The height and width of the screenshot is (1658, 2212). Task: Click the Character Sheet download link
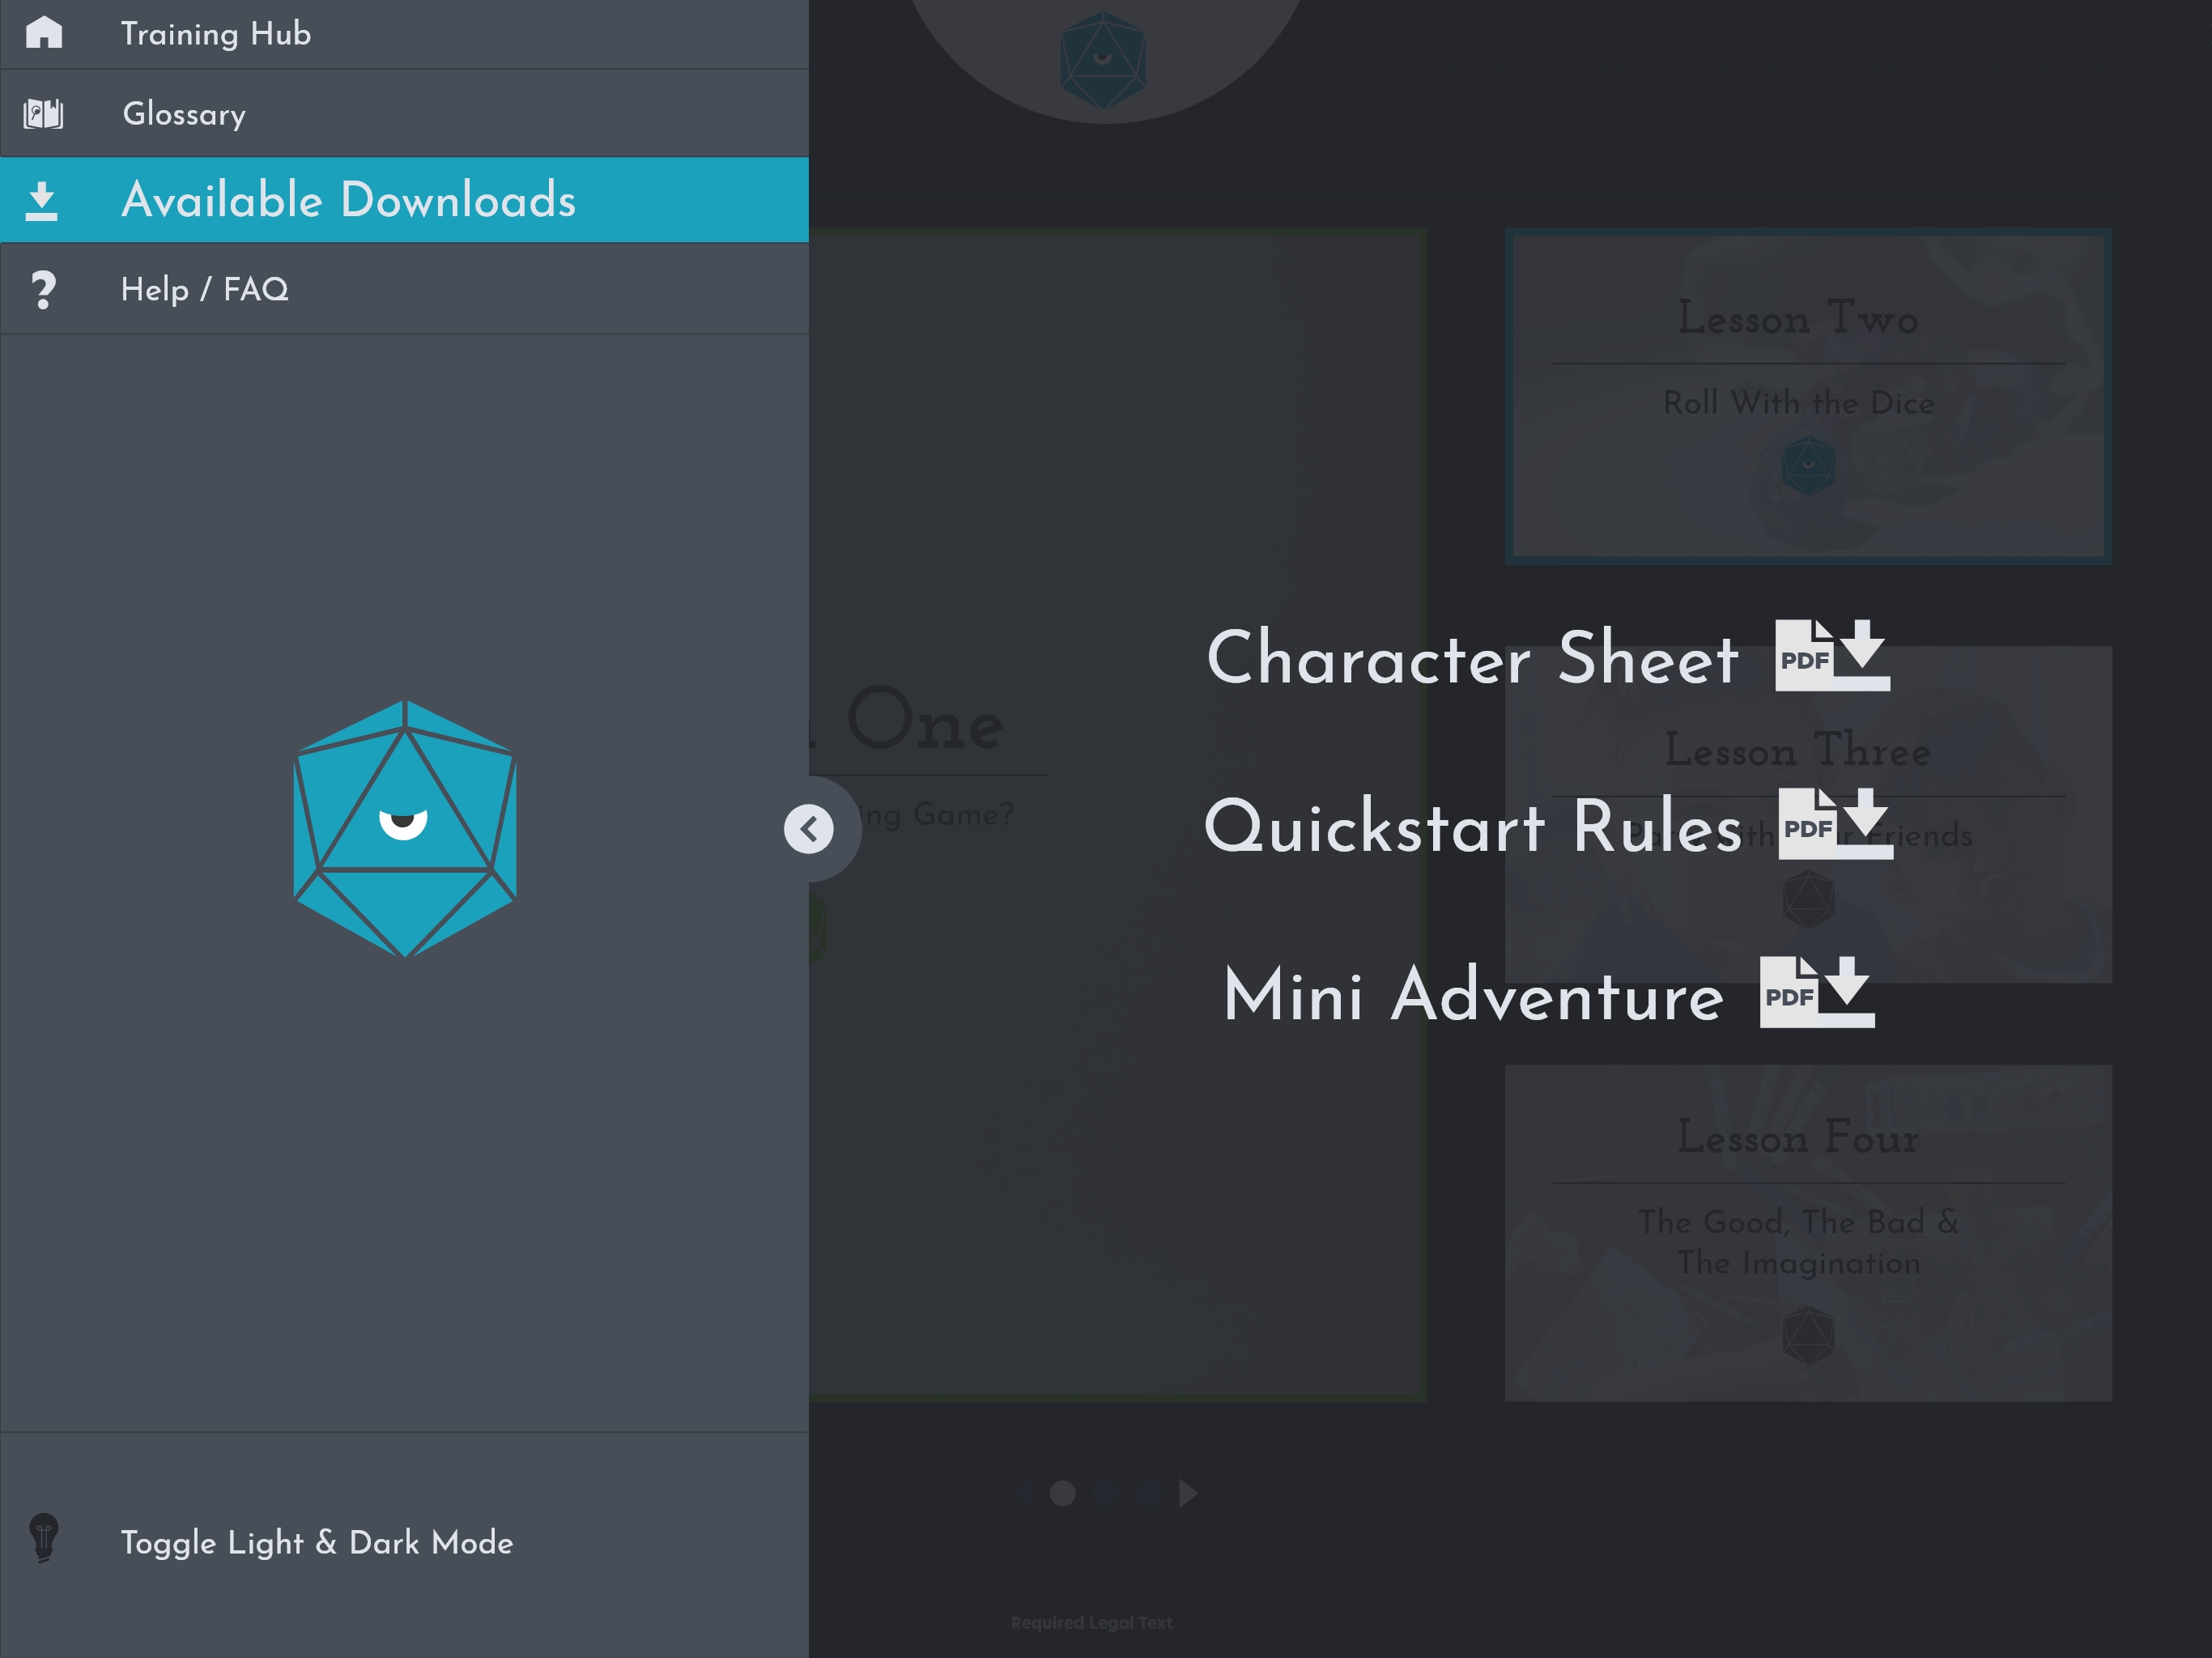point(1472,658)
